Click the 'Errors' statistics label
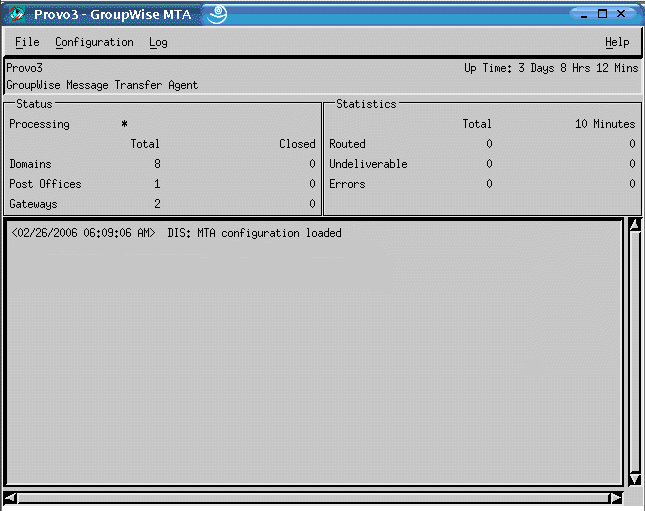The height and width of the screenshot is (511, 645). coord(347,184)
